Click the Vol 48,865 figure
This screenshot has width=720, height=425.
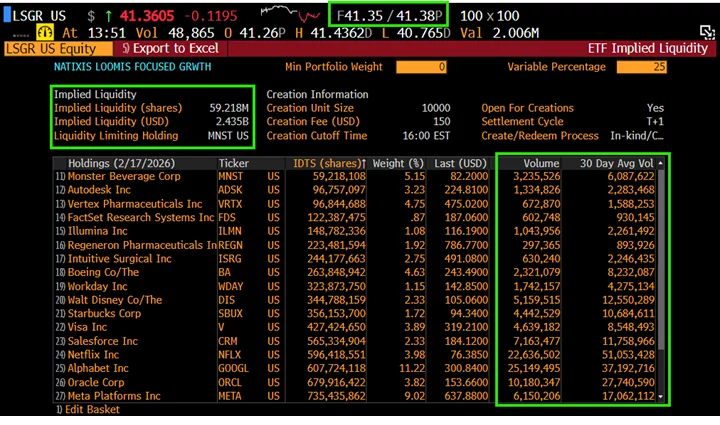(x=175, y=33)
